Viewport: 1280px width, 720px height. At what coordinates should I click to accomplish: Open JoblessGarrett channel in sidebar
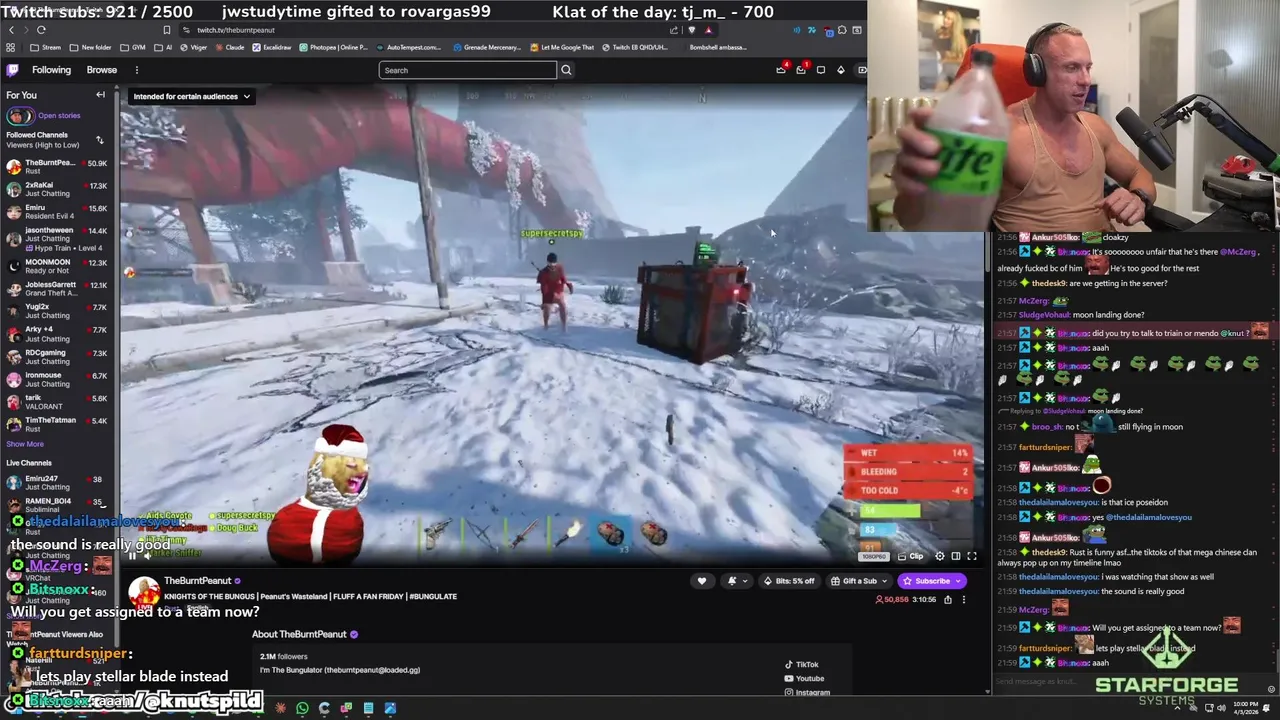(57, 289)
